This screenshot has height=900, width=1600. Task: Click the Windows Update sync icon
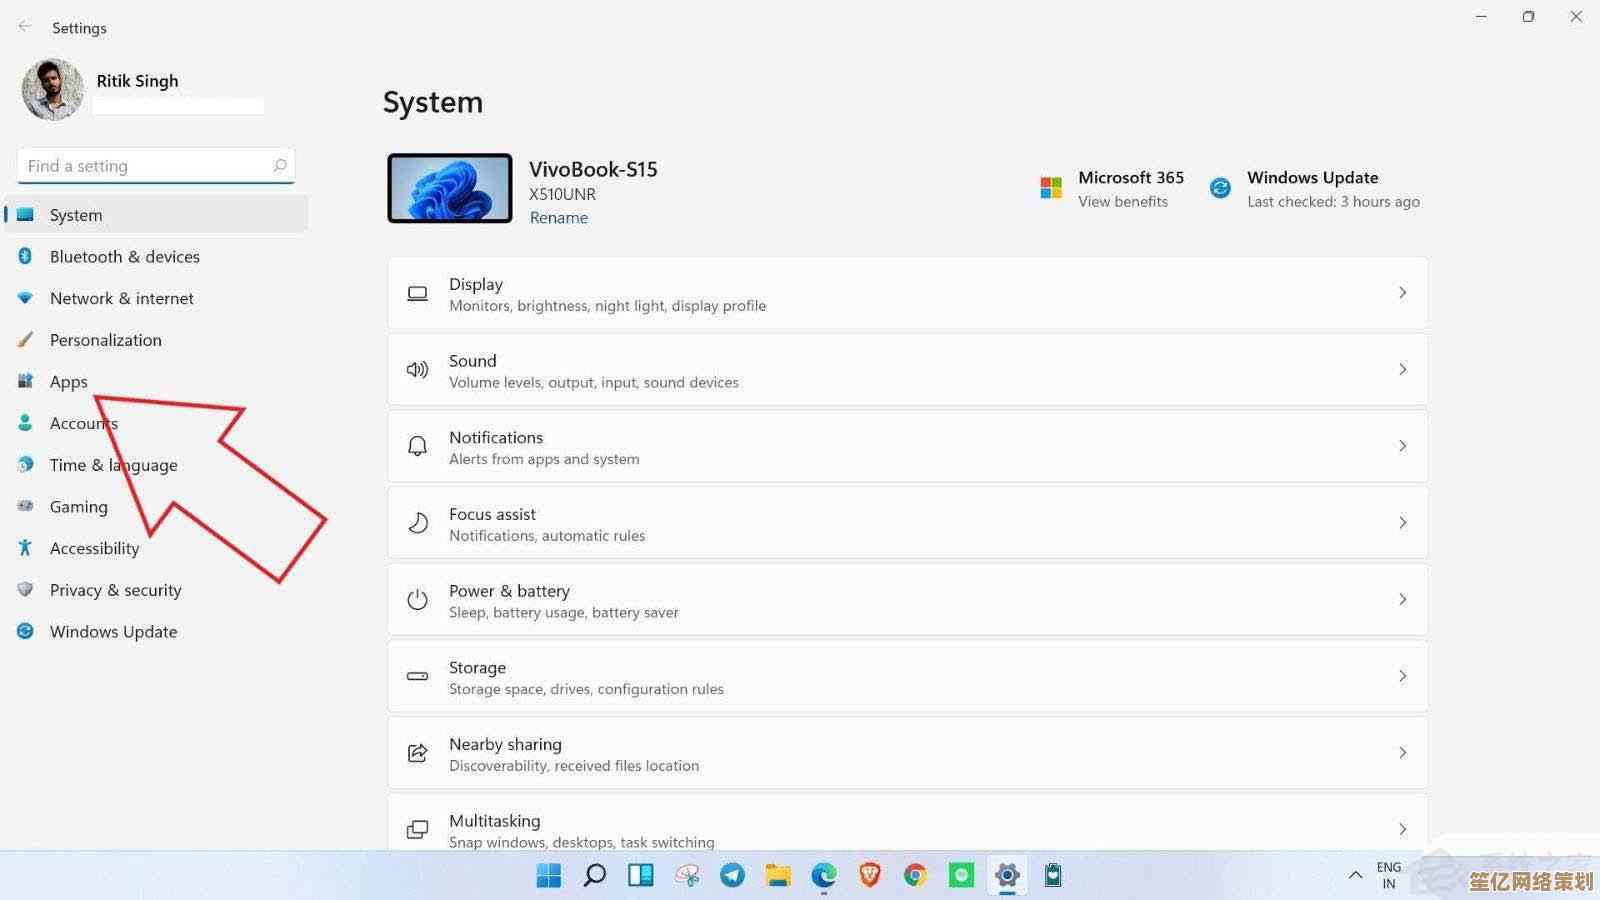pyautogui.click(x=1220, y=188)
